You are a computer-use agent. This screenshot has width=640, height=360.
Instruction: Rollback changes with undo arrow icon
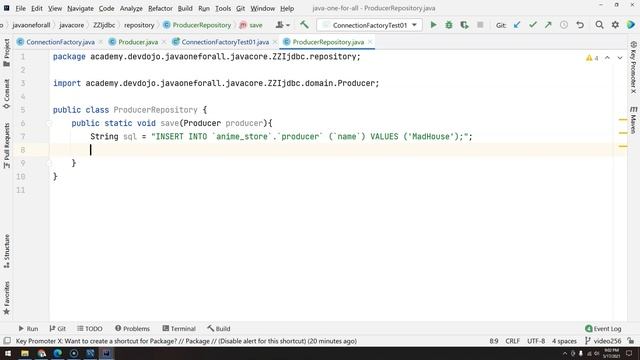tap(580, 25)
